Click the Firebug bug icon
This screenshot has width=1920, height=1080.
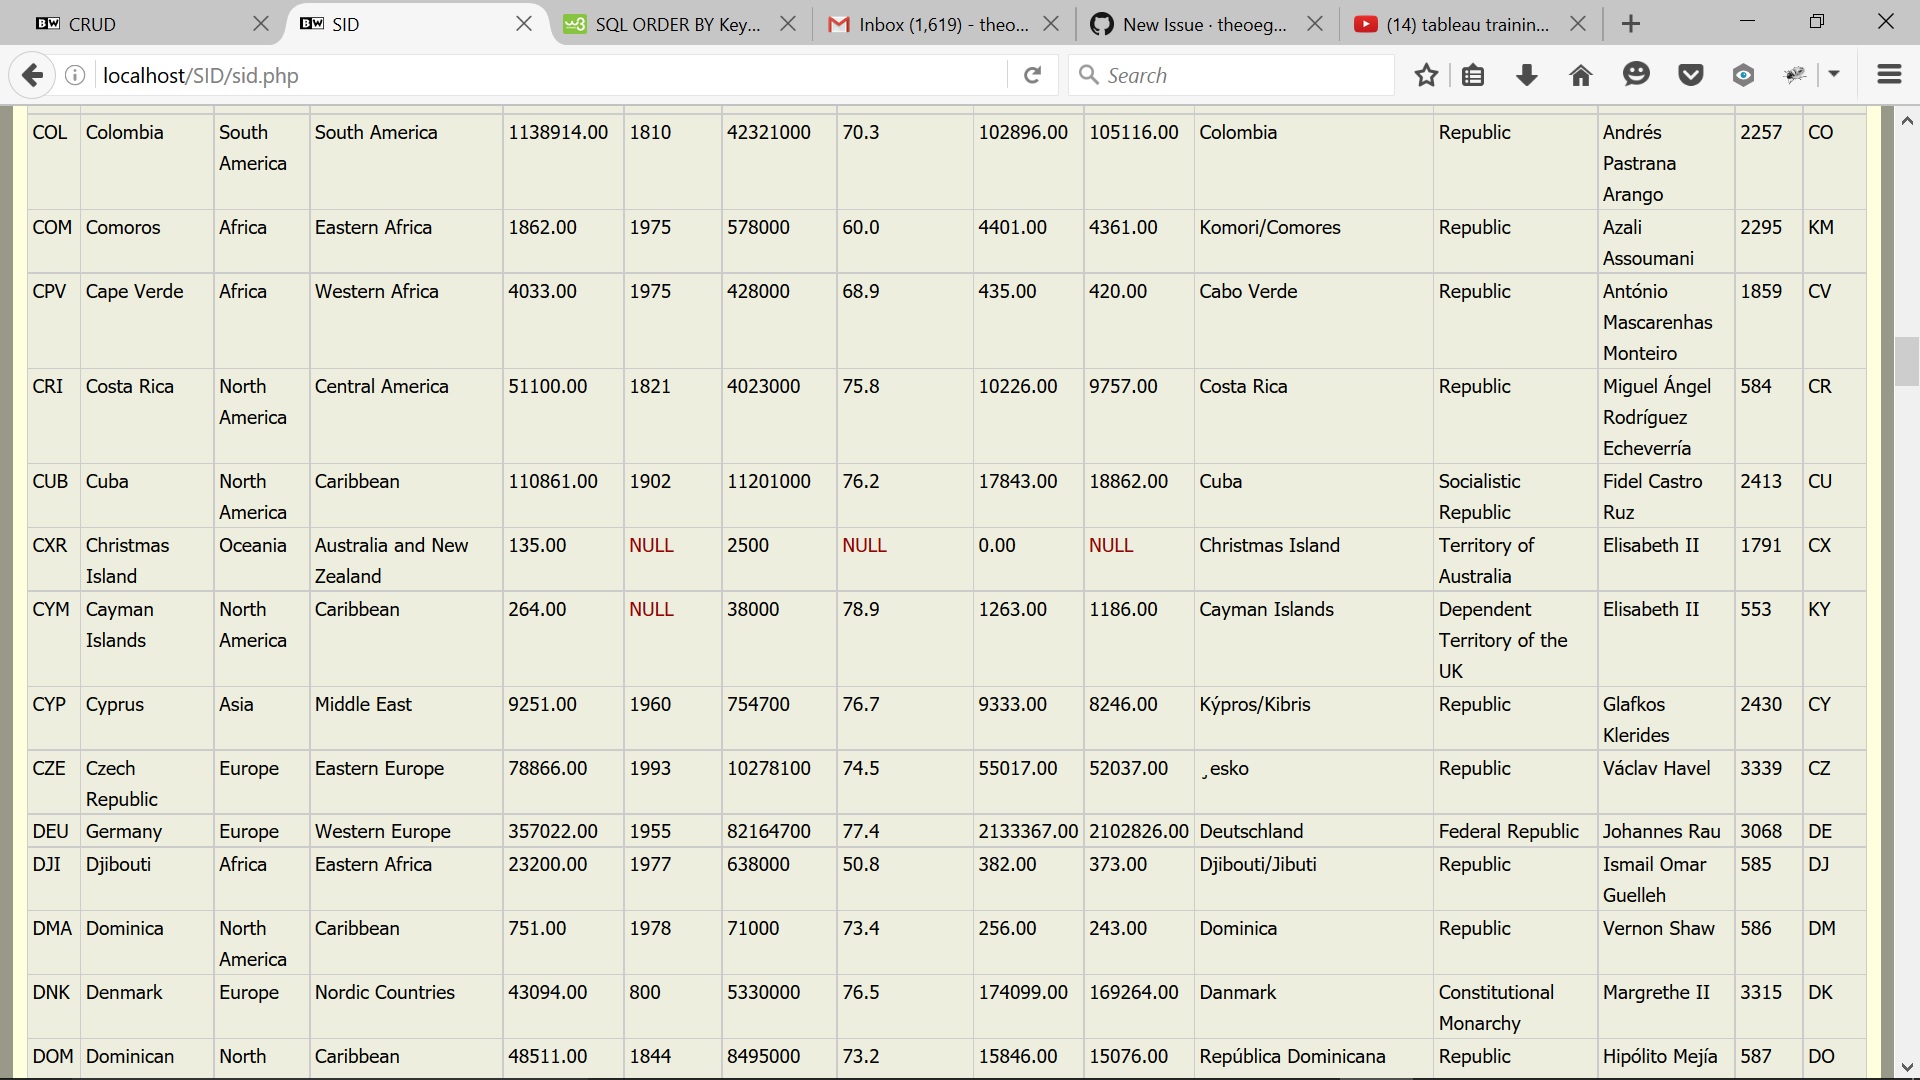point(1796,75)
